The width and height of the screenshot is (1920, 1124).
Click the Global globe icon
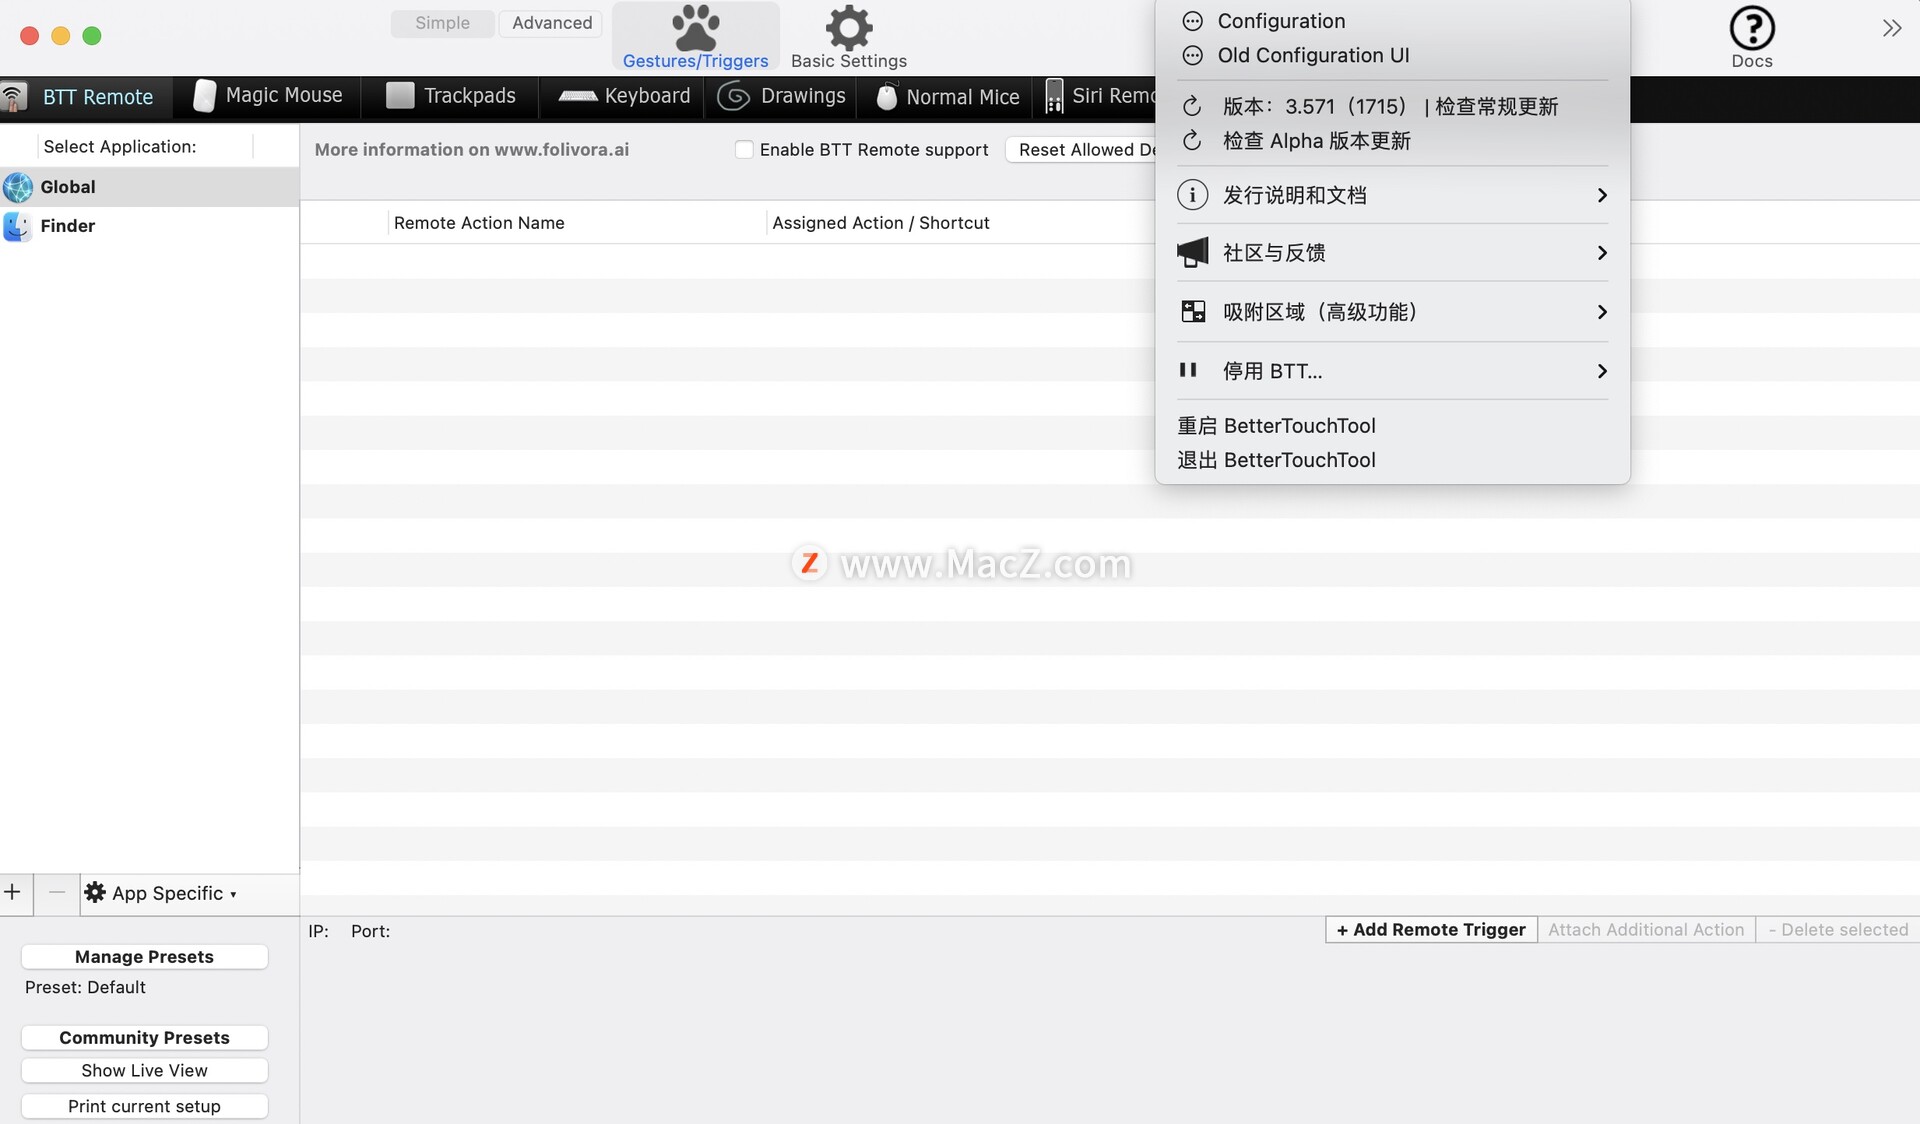pyautogui.click(x=18, y=187)
